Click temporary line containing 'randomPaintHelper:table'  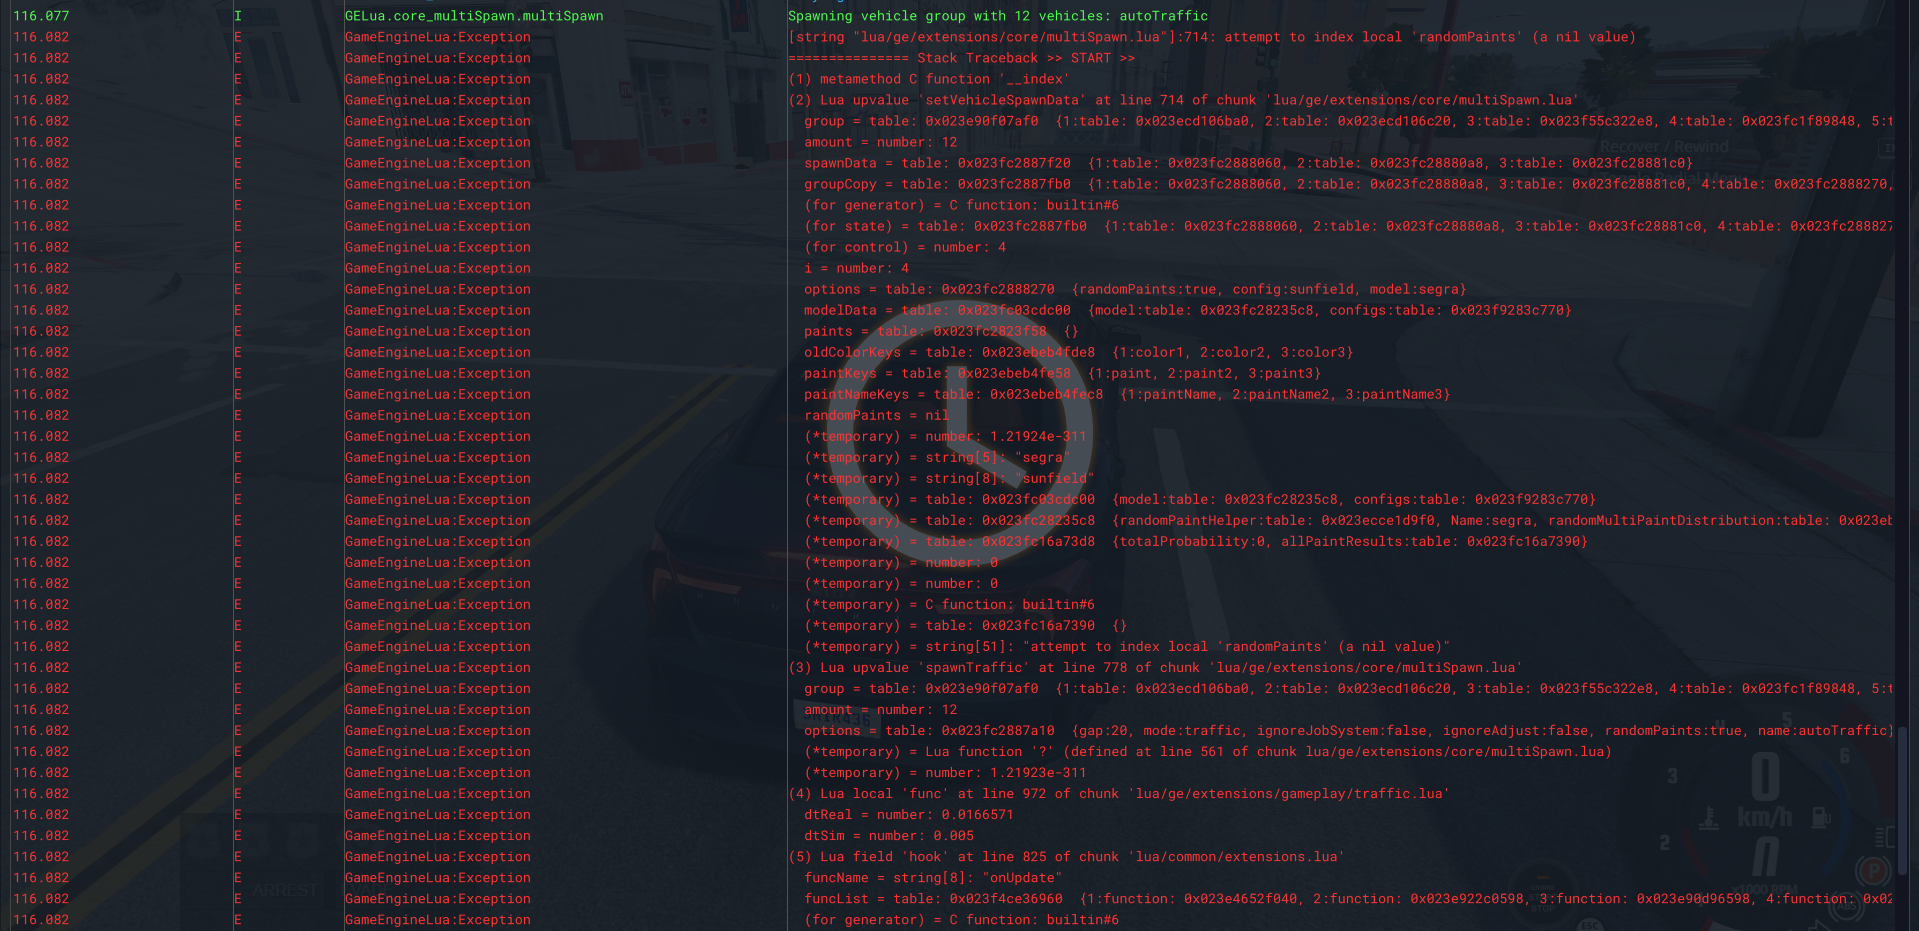tap(1349, 520)
